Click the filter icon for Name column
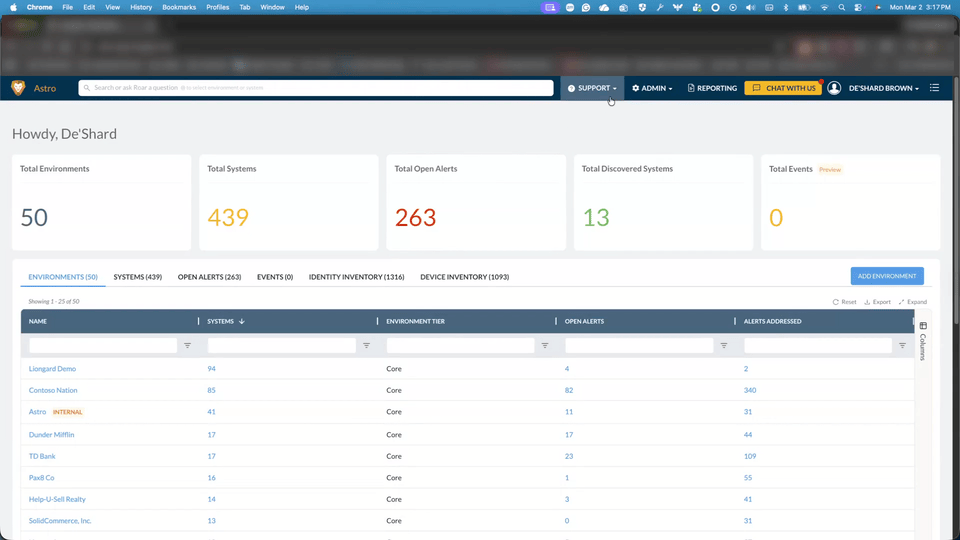This screenshot has width=960, height=540. pos(187,345)
